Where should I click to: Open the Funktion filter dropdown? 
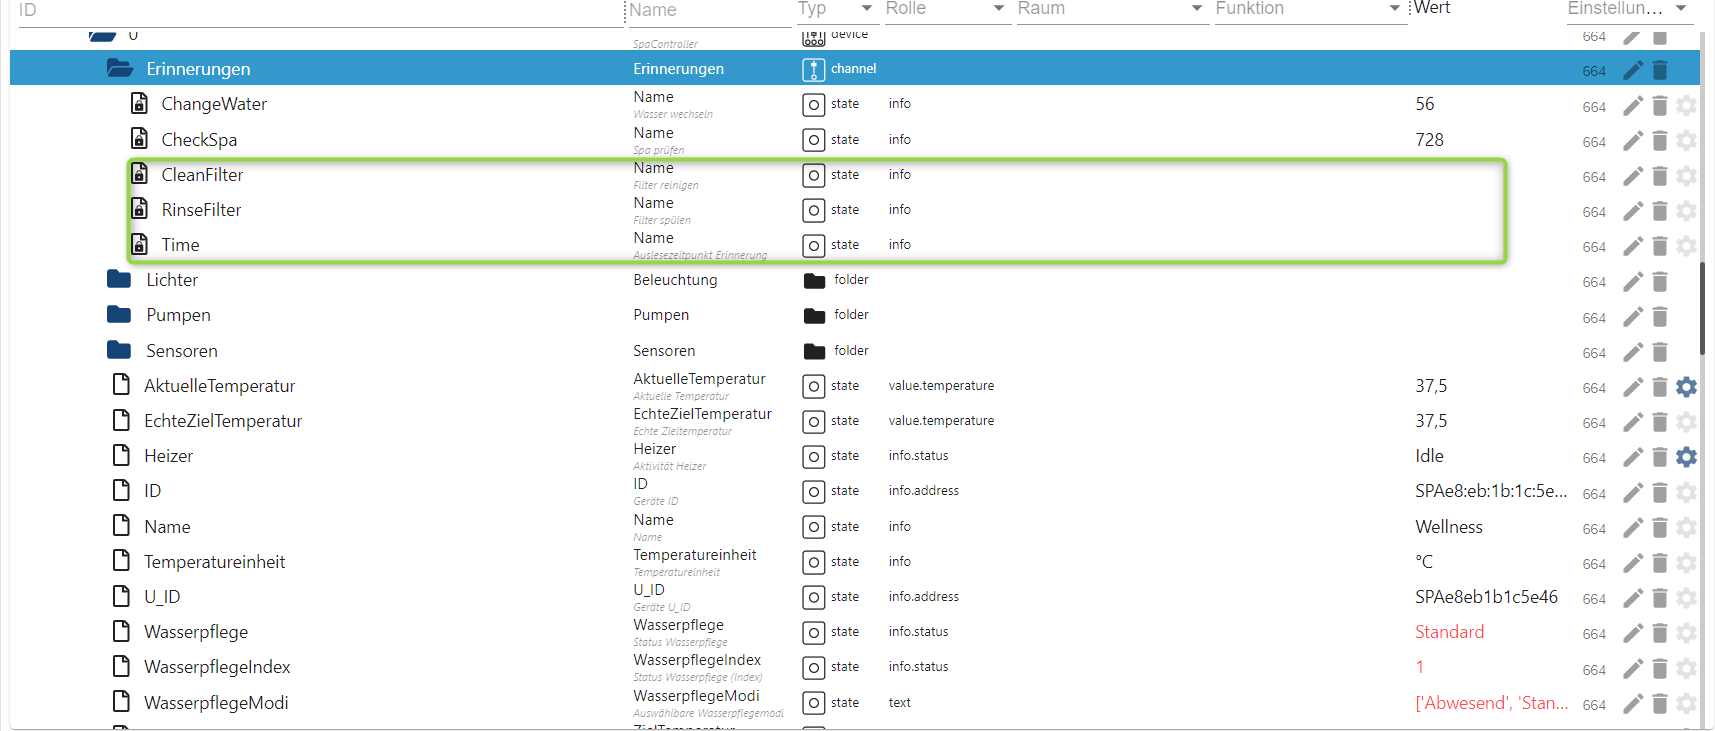[x=1394, y=9]
